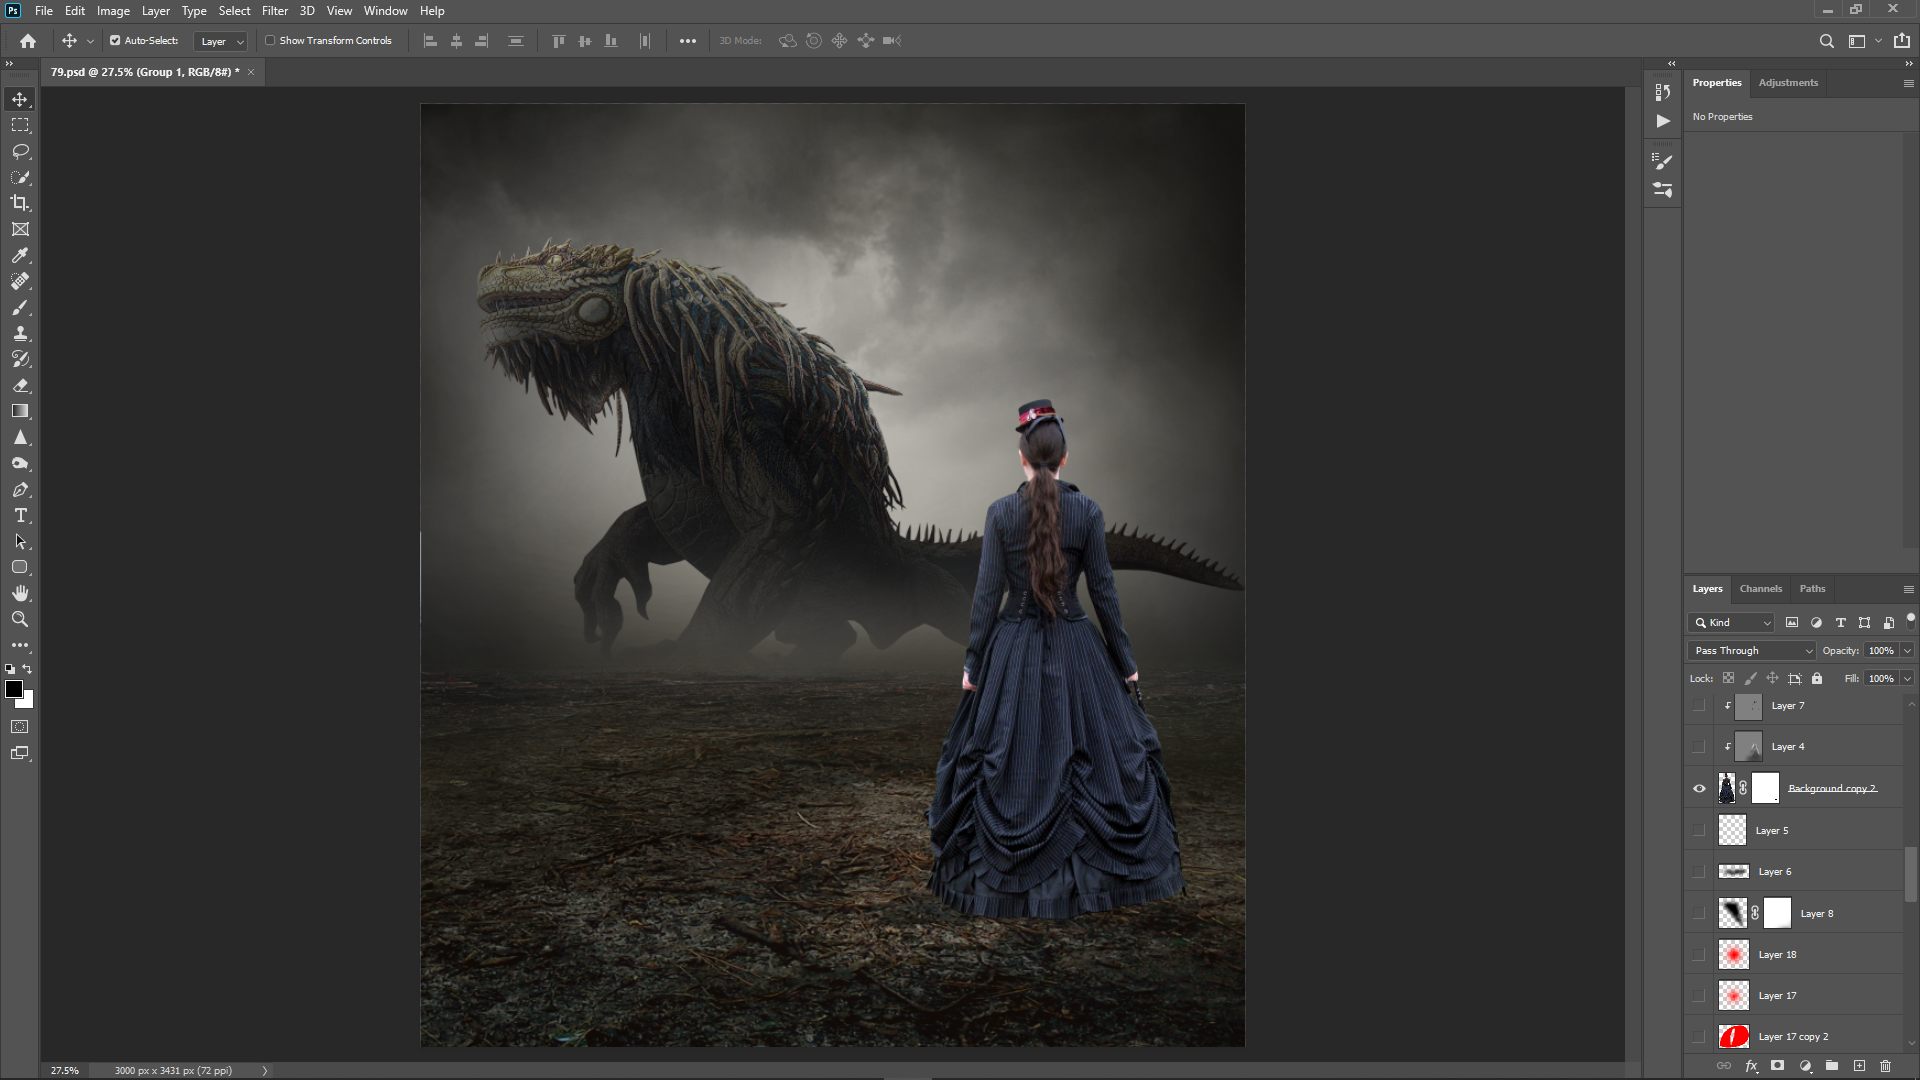The image size is (1920, 1080).
Task: Hide the Background copy 2 layer
Action: pos(1699,789)
